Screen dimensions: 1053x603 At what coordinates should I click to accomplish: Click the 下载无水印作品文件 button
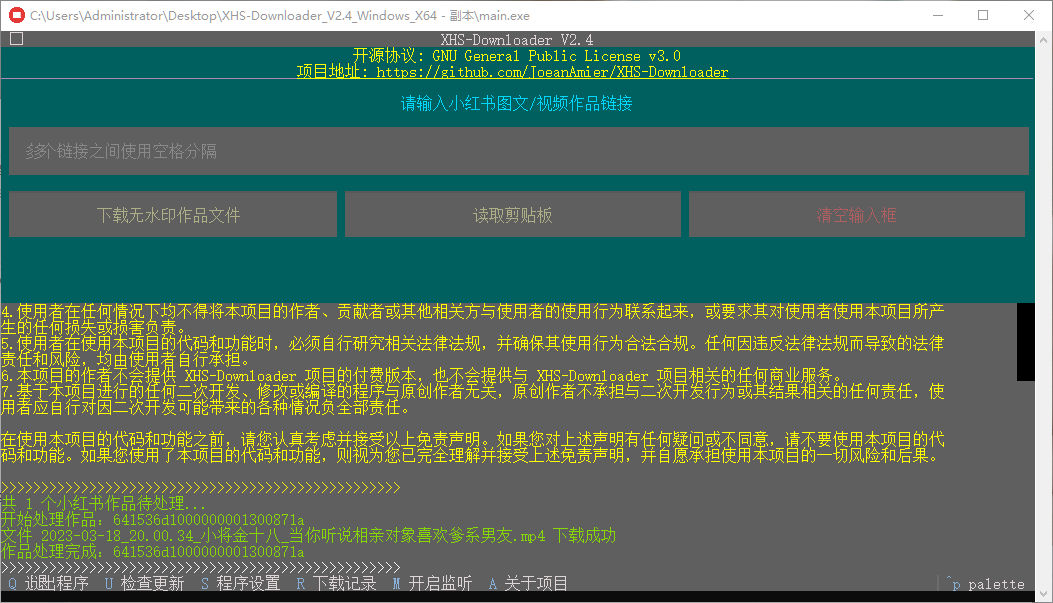pos(173,214)
